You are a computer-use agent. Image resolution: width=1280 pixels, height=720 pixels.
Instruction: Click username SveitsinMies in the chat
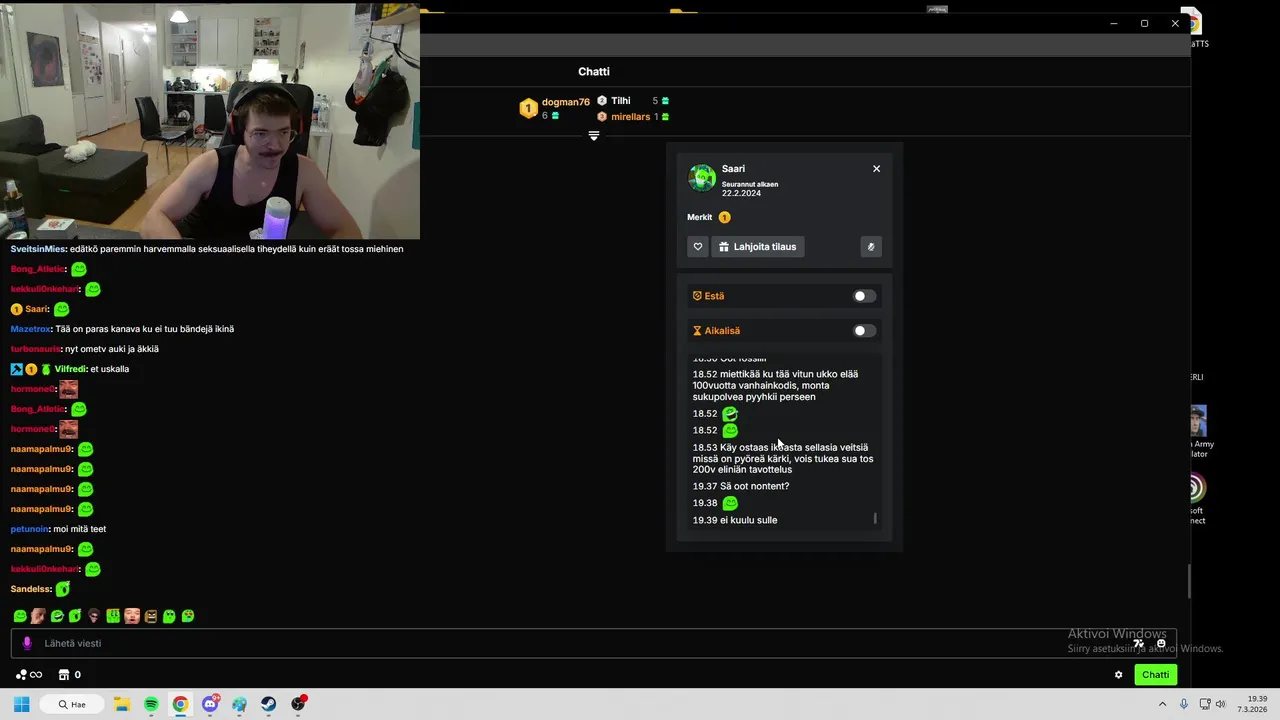(38, 249)
